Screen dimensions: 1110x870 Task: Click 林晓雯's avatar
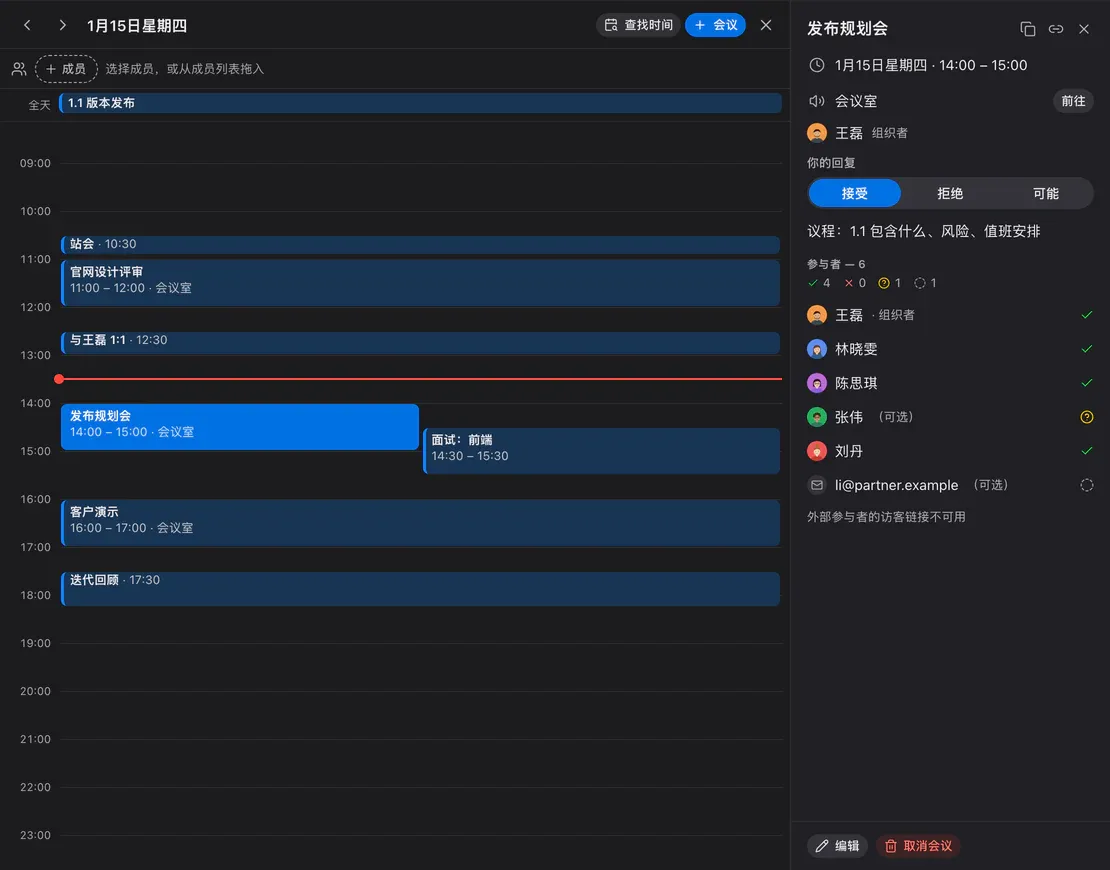coord(817,349)
